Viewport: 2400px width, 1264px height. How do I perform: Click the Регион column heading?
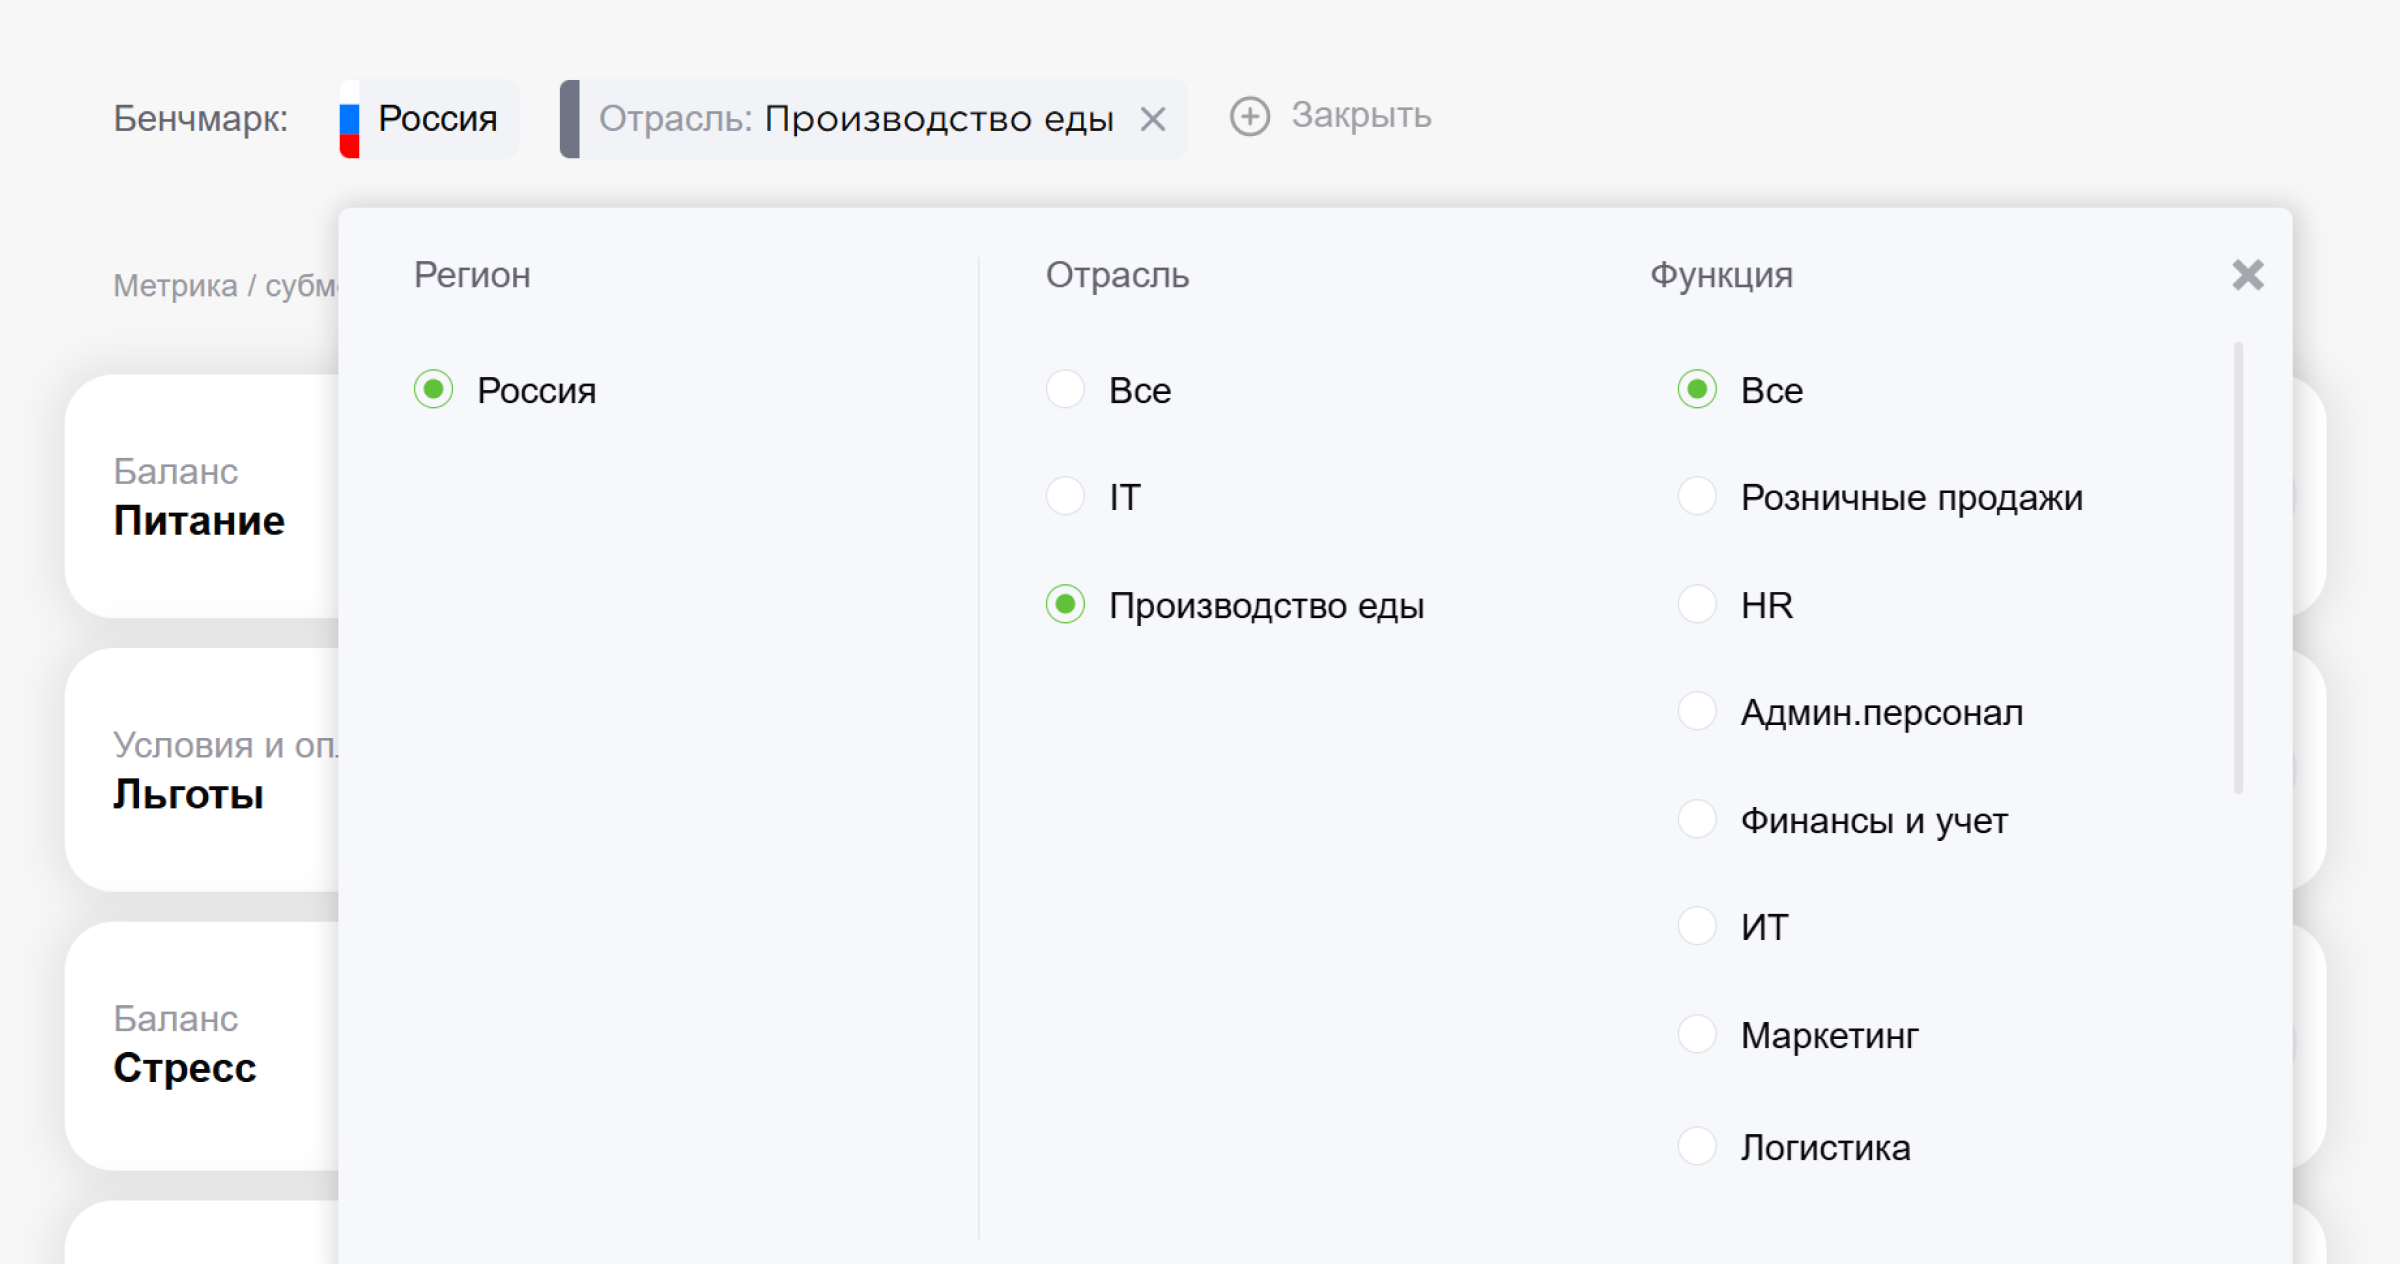(x=472, y=275)
